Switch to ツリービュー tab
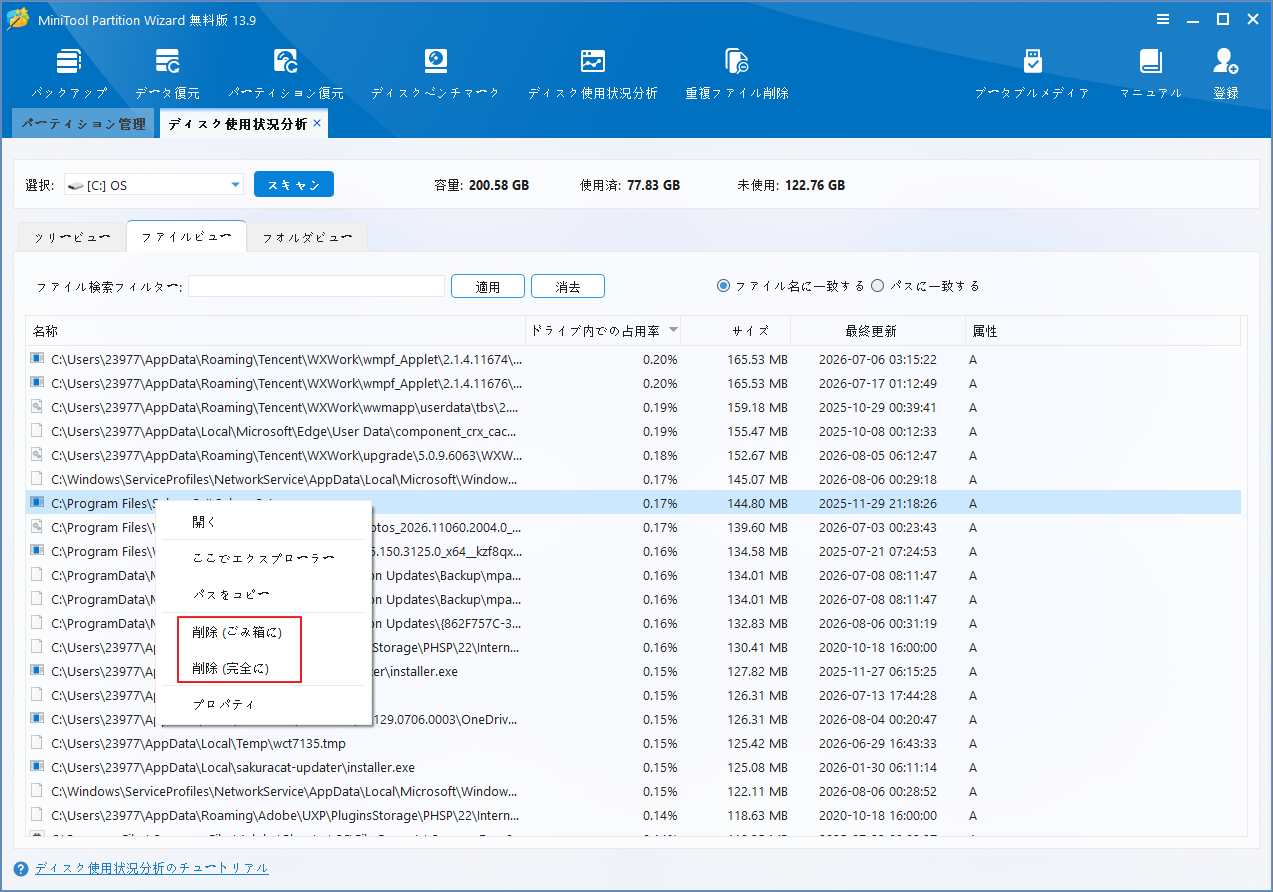 [x=72, y=238]
